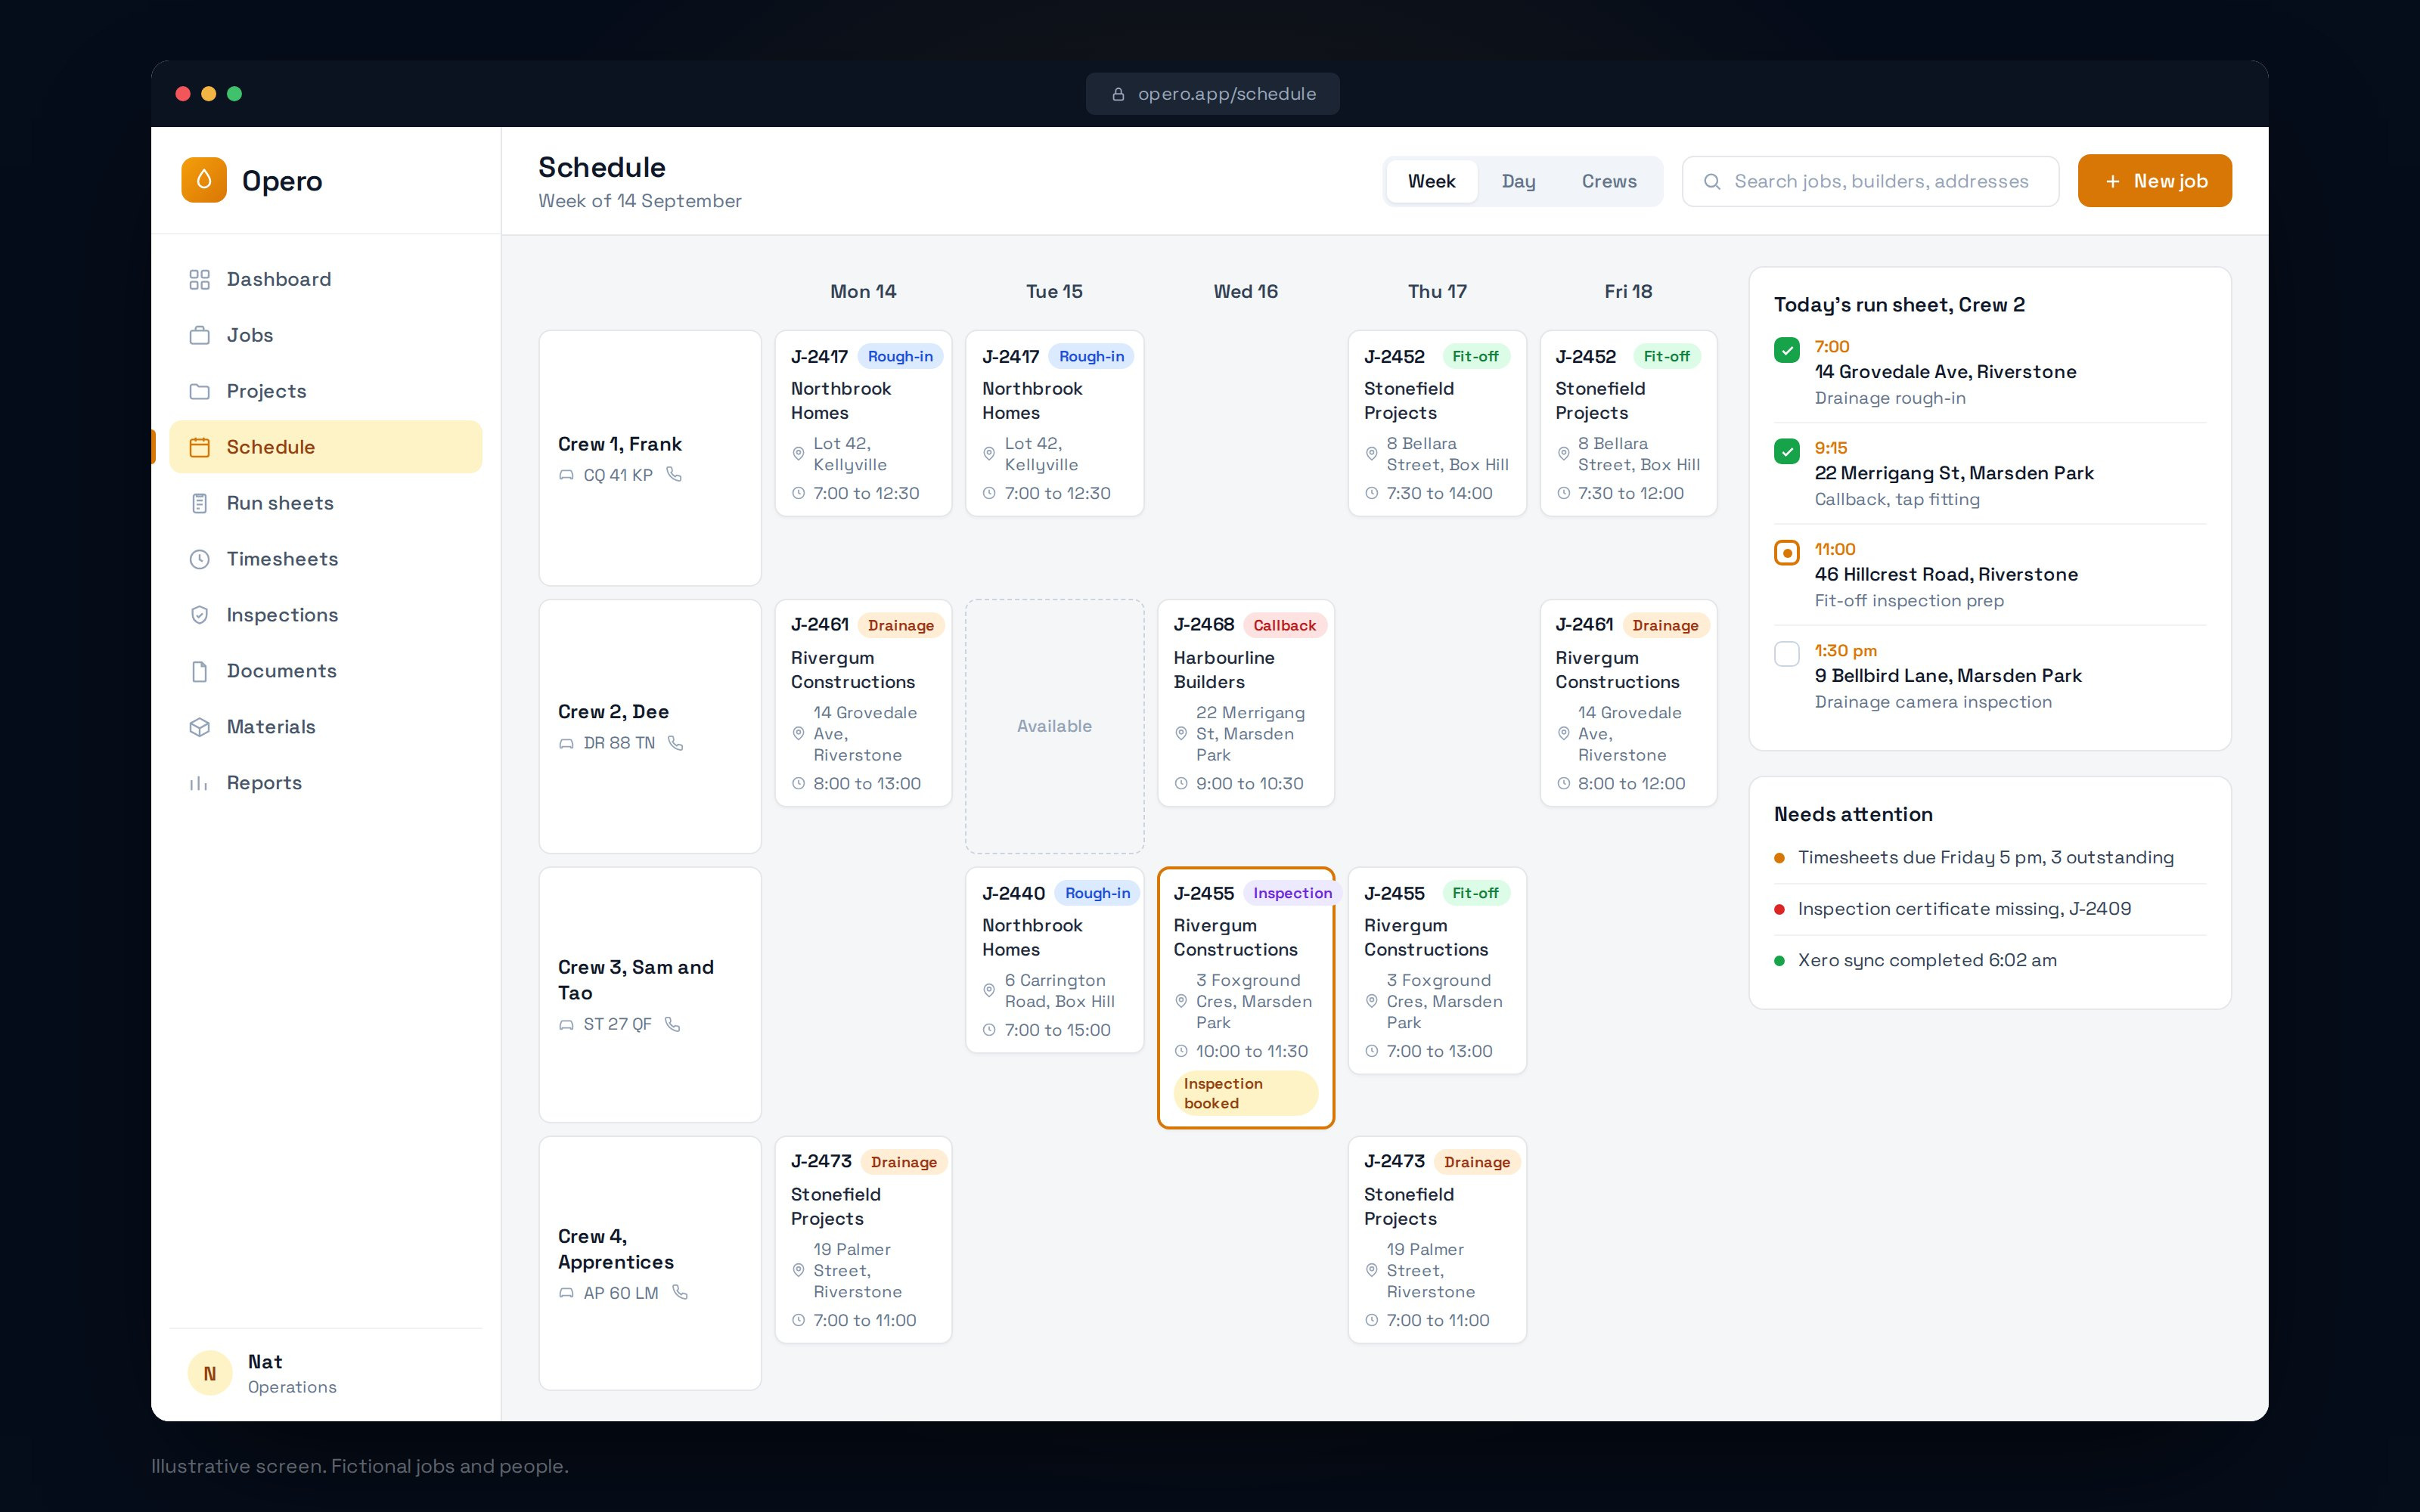
Task: Click the Projects folder icon
Action: 200,391
